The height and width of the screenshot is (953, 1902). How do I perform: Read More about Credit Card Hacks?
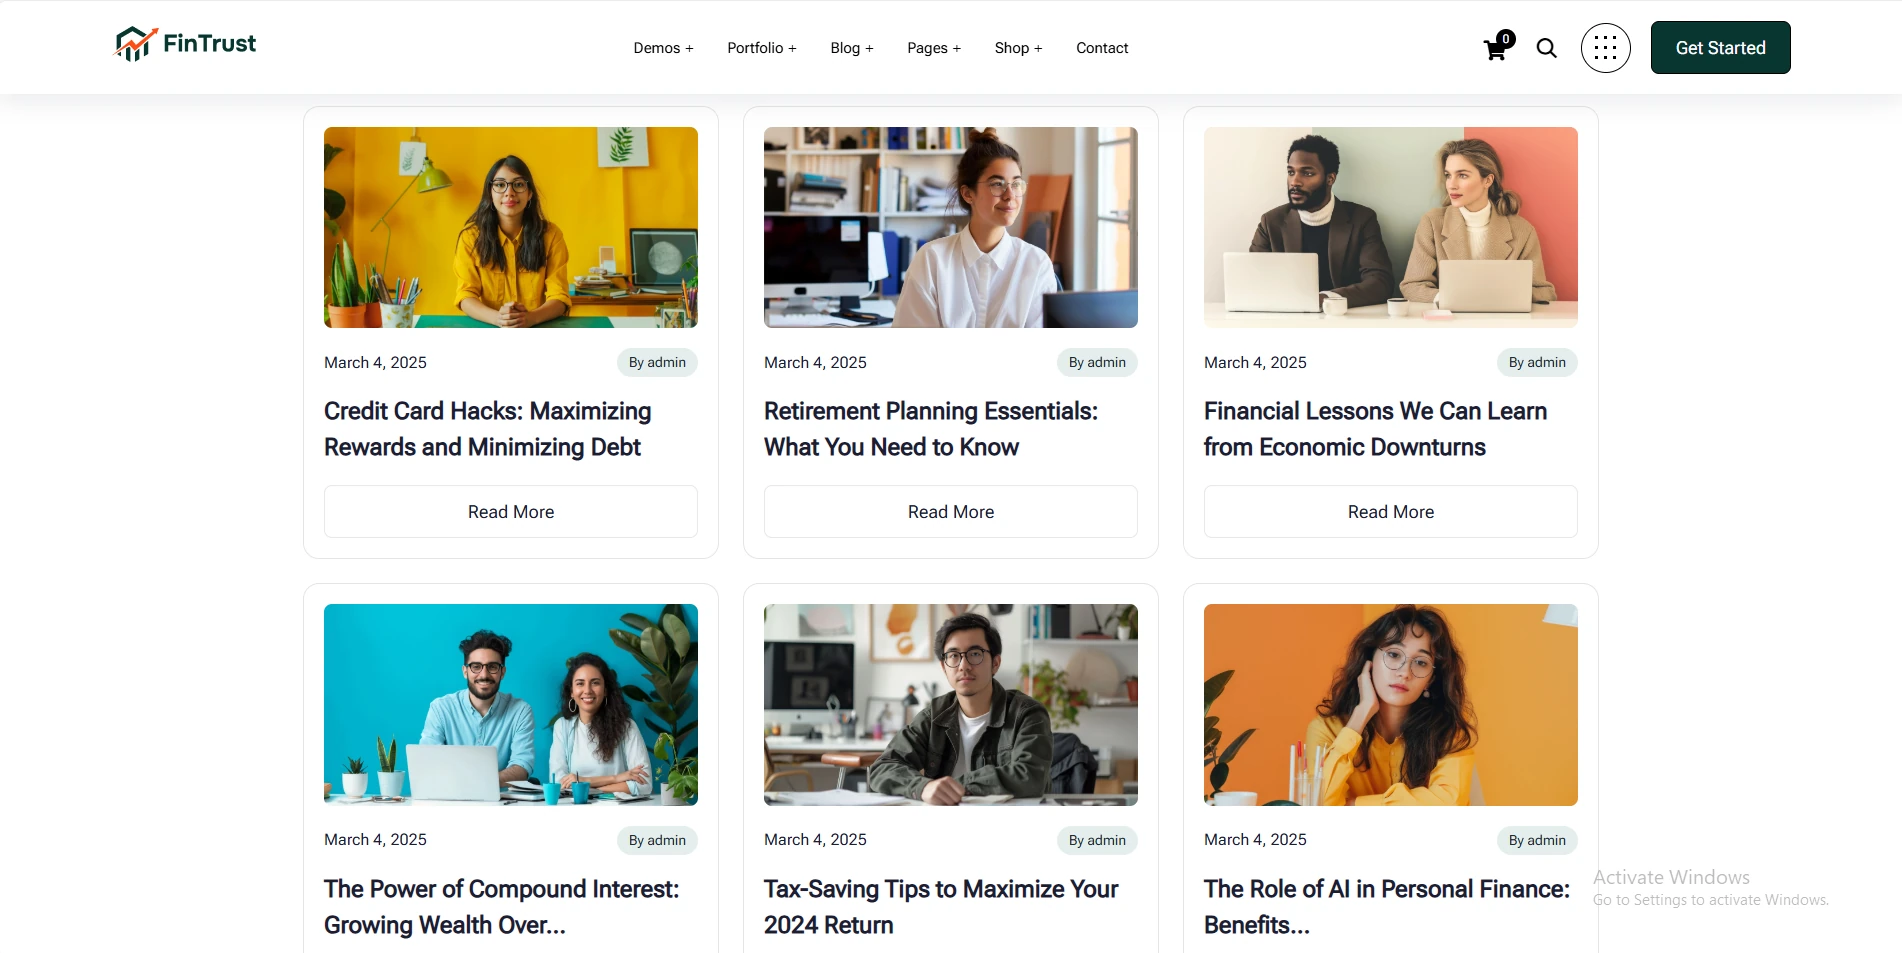pyautogui.click(x=511, y=512)
